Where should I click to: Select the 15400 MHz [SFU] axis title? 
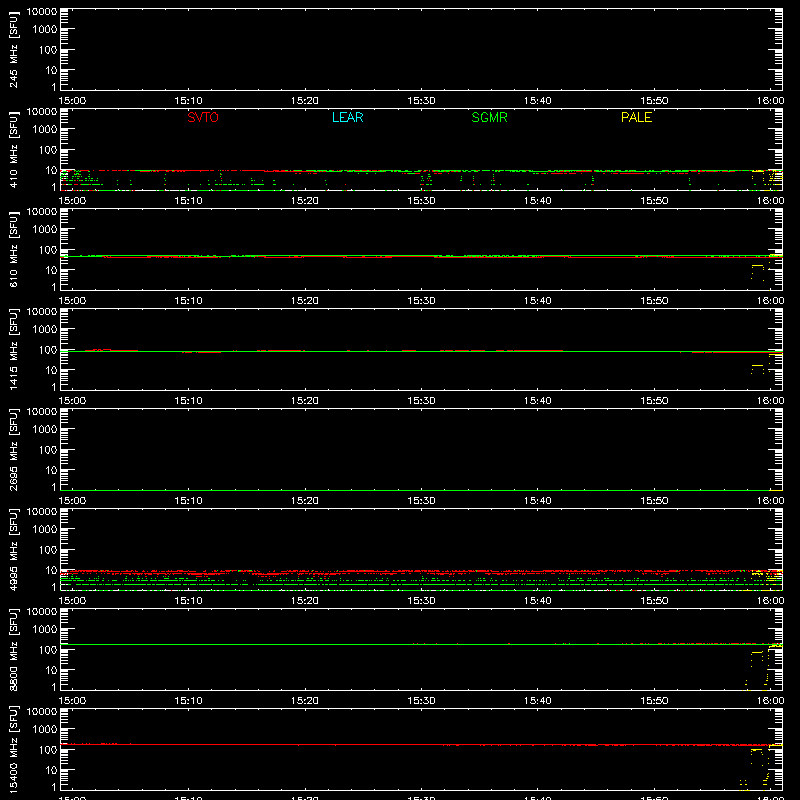(x=14, y=750)
